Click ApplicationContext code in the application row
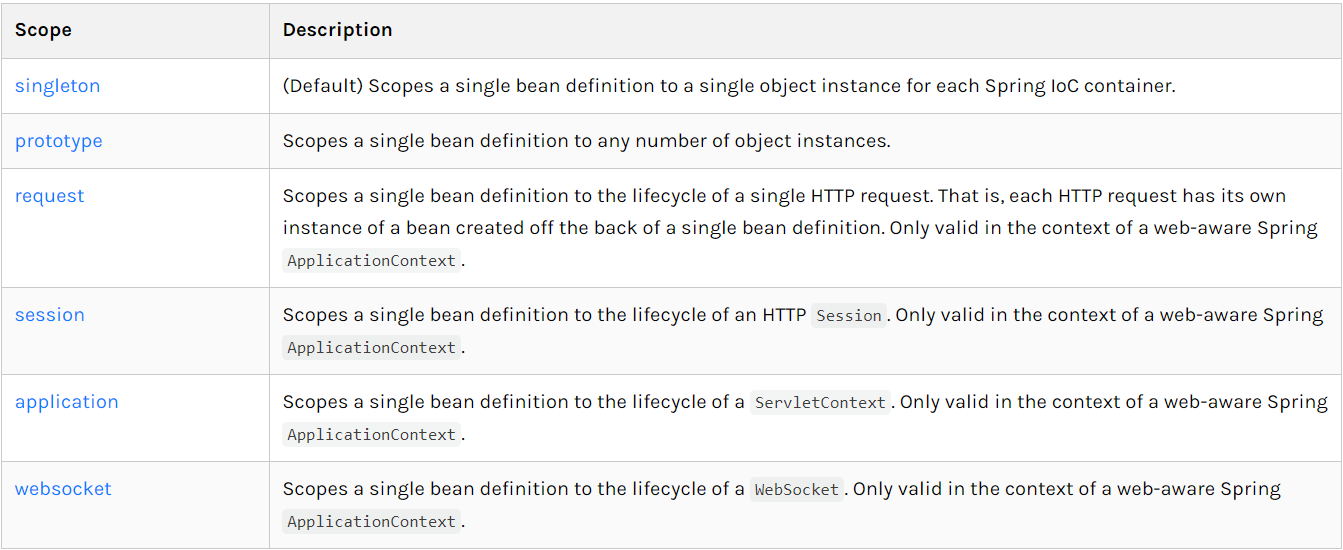The image size is (1343, 550). coord(371,435)
